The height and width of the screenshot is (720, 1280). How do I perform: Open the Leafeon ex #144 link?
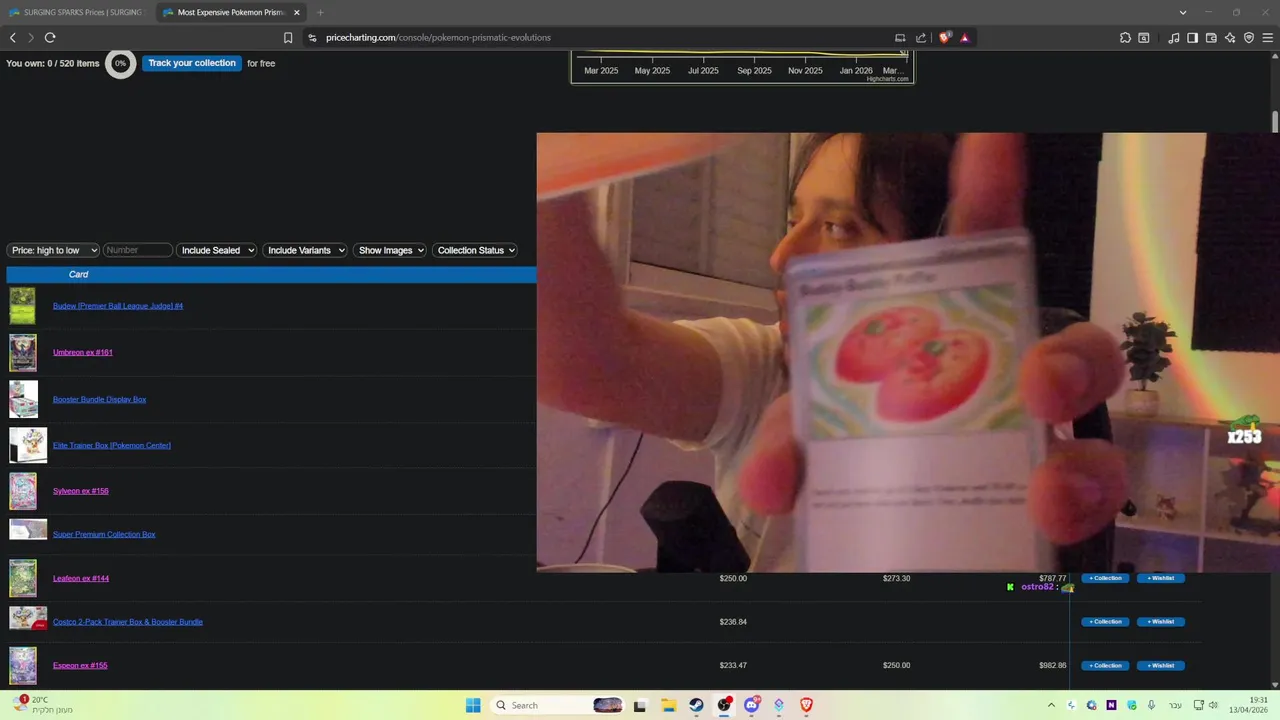point(81,578)
